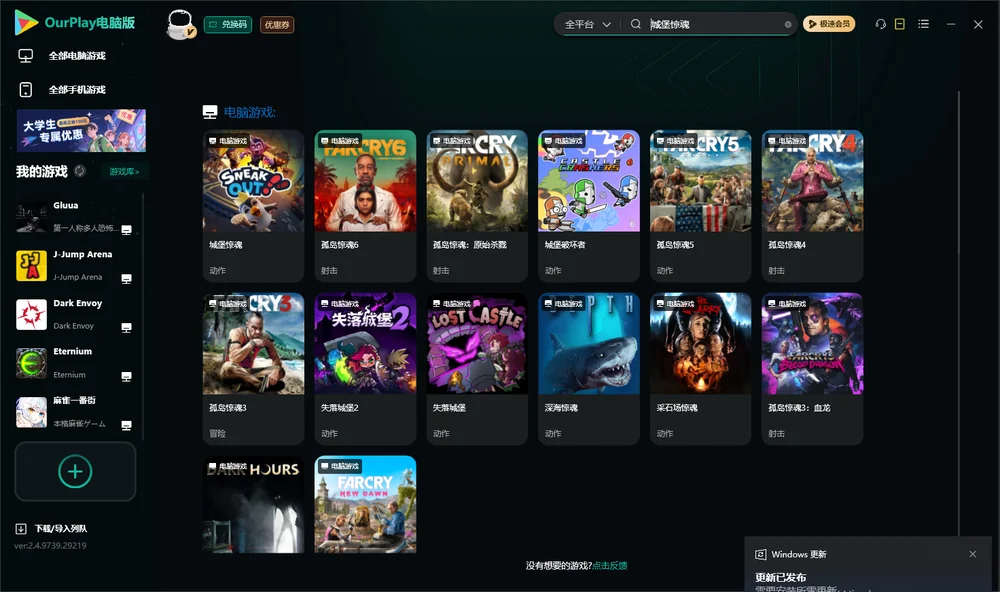1000x592 pixels.
Task: Open the 孤岛惊魂6 game card
Action: tap(365, 206)
